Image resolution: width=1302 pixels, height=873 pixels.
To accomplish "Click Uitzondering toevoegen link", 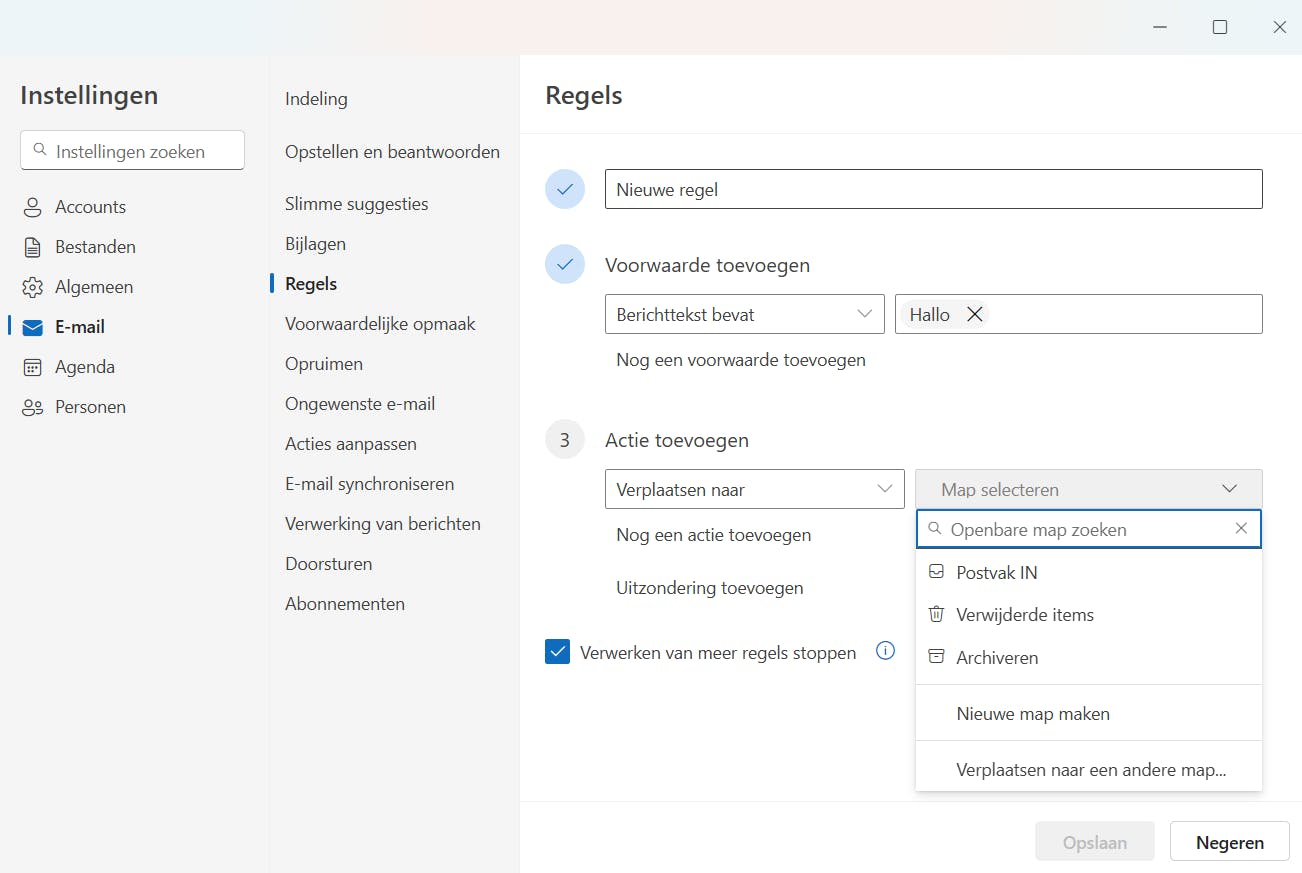I will (709, 588).
